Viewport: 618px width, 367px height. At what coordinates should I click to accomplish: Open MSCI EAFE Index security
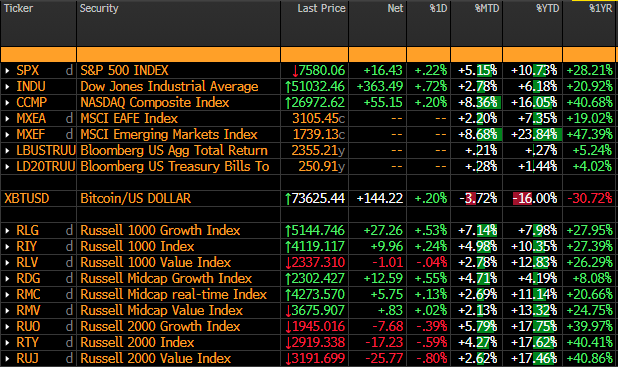[x=129, y=119]
